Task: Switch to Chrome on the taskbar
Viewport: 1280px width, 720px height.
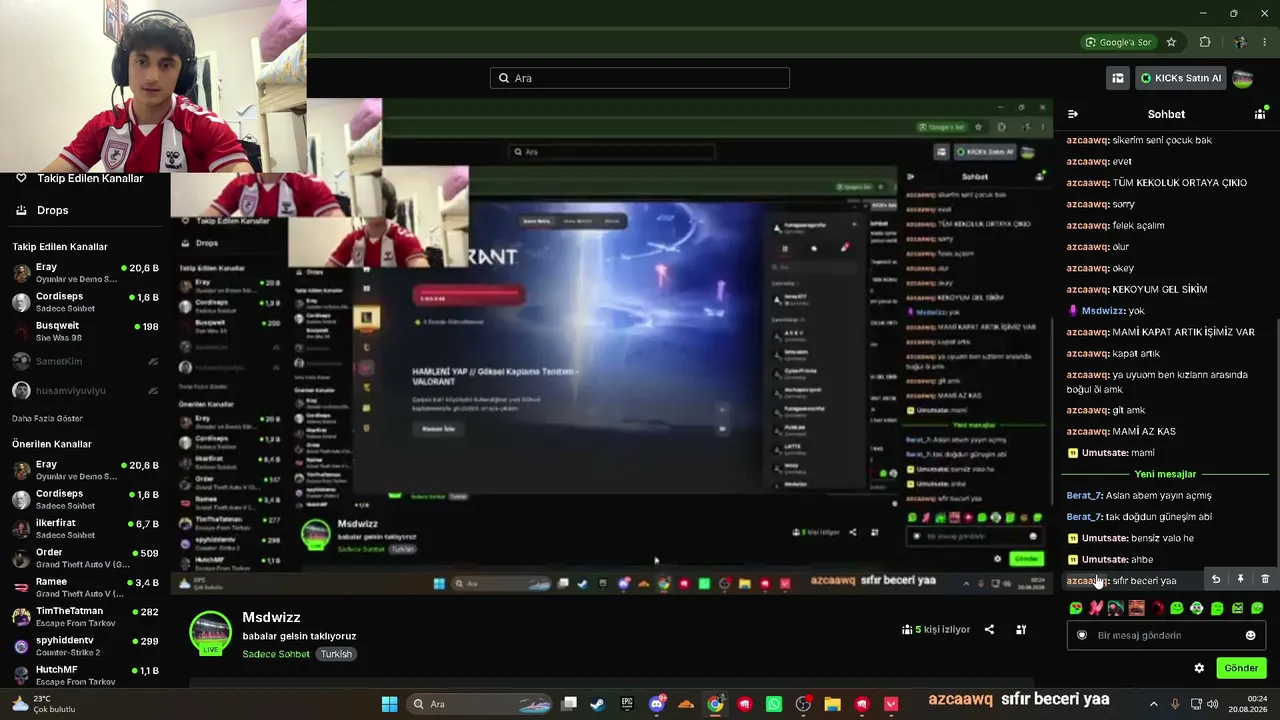Action: 715,704
